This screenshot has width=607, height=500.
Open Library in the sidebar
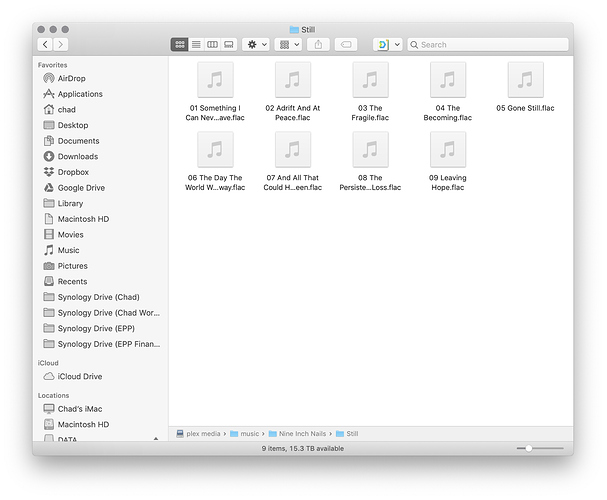point(101,203)
